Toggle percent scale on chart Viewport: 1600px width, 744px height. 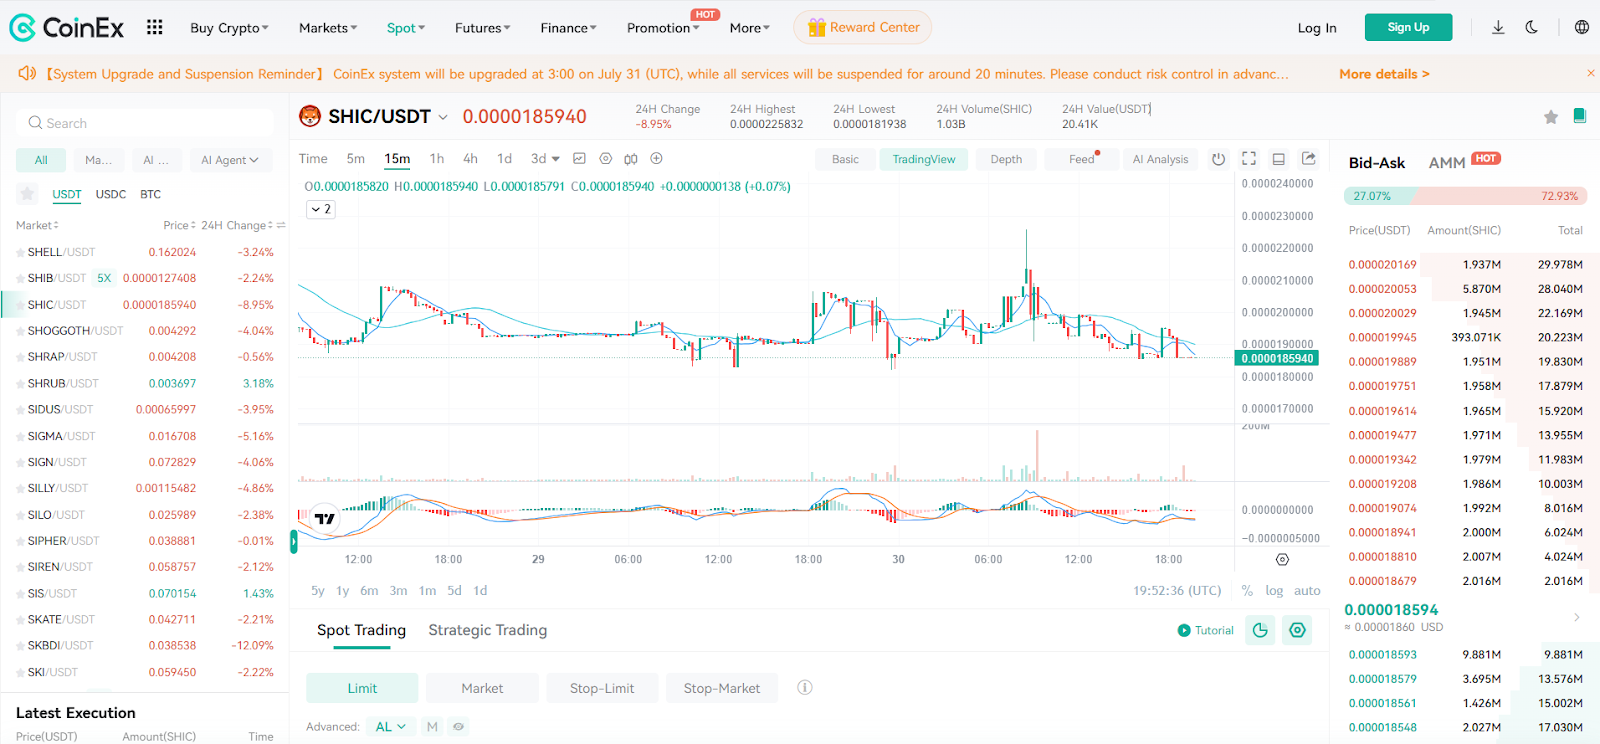pos(1247,591)
